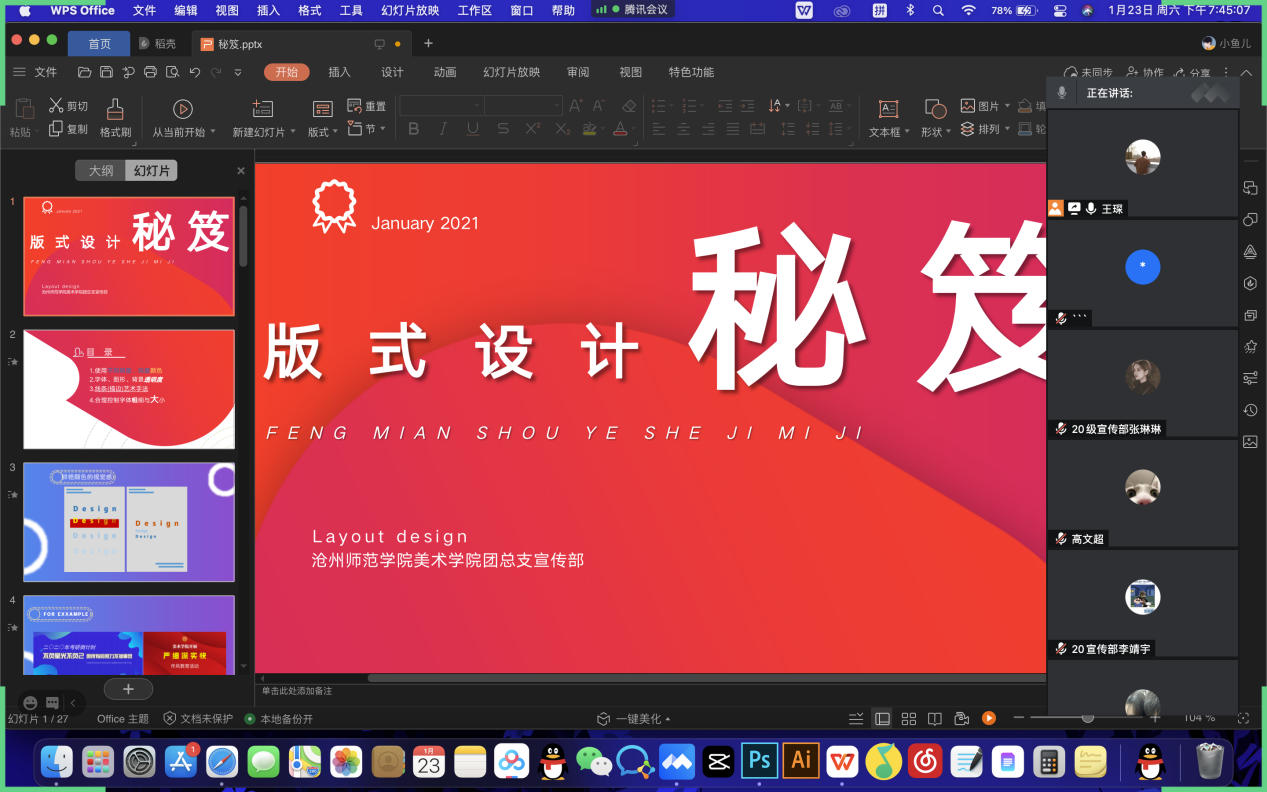Image resolution: width=1267 pixels, height=792 pixels.
Task: Open the Shapes (形状) dropdown arrow
Action: click(949, 132)
